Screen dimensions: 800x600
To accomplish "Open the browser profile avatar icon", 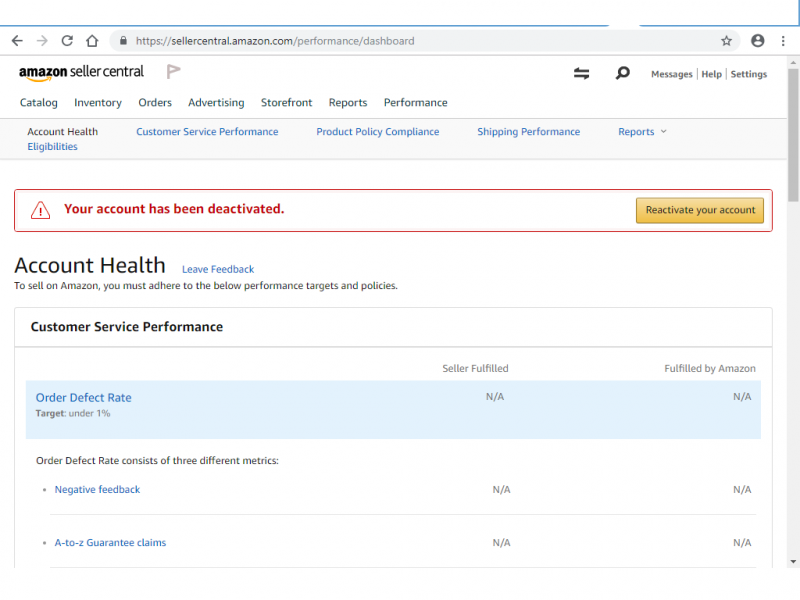I will coord(758,41).
